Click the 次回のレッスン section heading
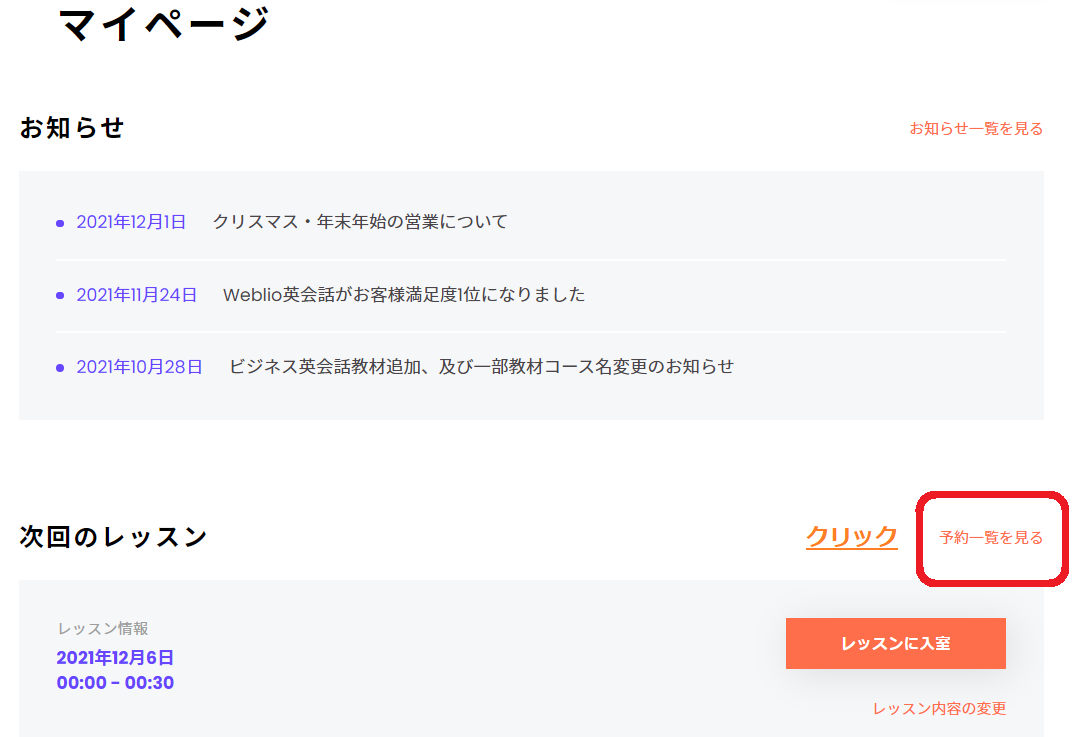The image size is (1072, 737). [113, 537]
